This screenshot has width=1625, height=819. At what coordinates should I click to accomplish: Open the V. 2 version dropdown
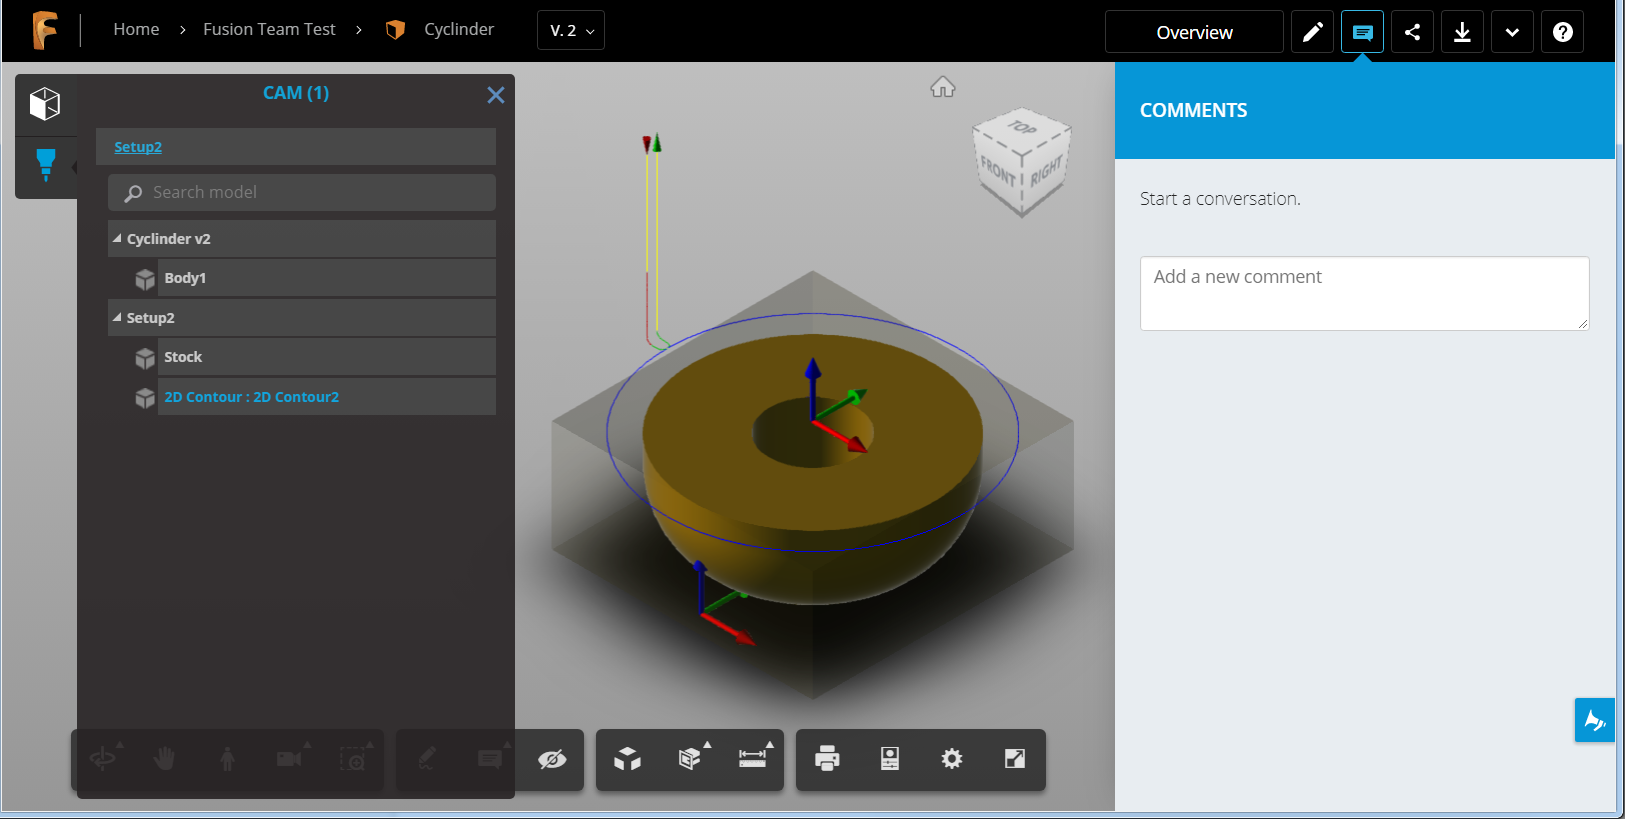(571, 31)
